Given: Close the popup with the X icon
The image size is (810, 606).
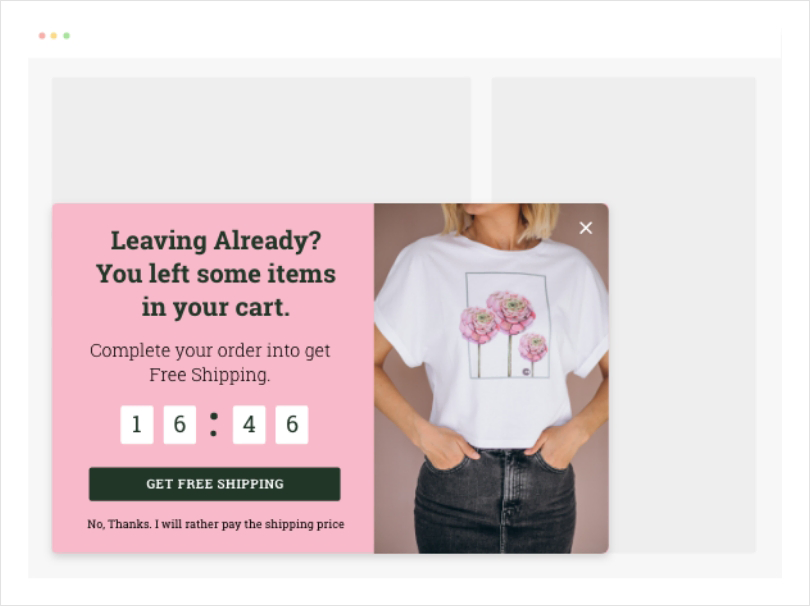Looking at the screenshot, I should [585, 228].
